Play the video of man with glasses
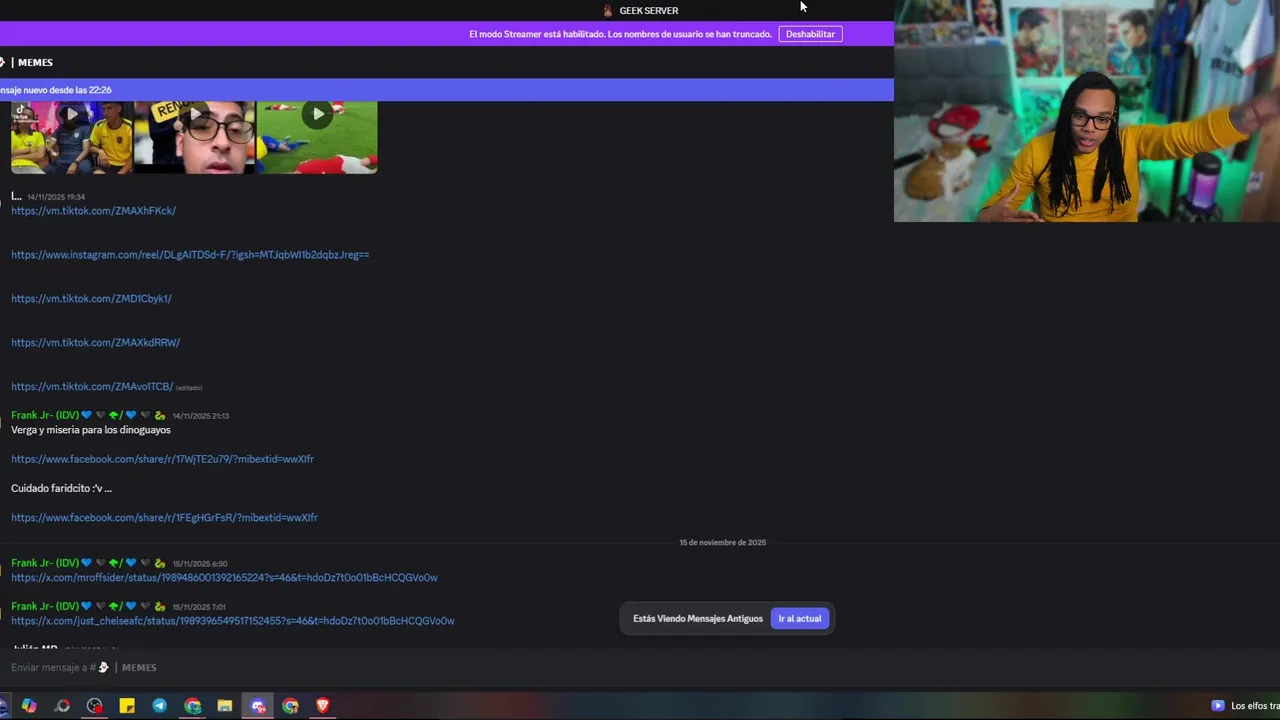The width and height of the screenshot is (1280, 720). tap(194, 138)
